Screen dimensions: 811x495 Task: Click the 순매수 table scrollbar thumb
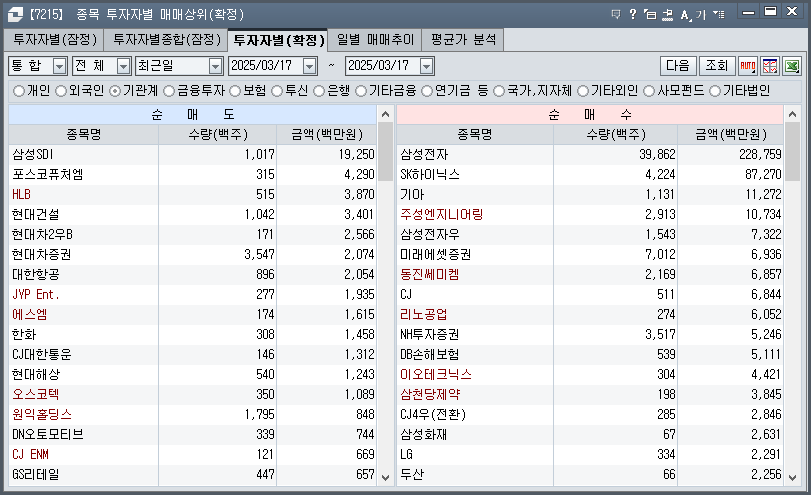792,152
